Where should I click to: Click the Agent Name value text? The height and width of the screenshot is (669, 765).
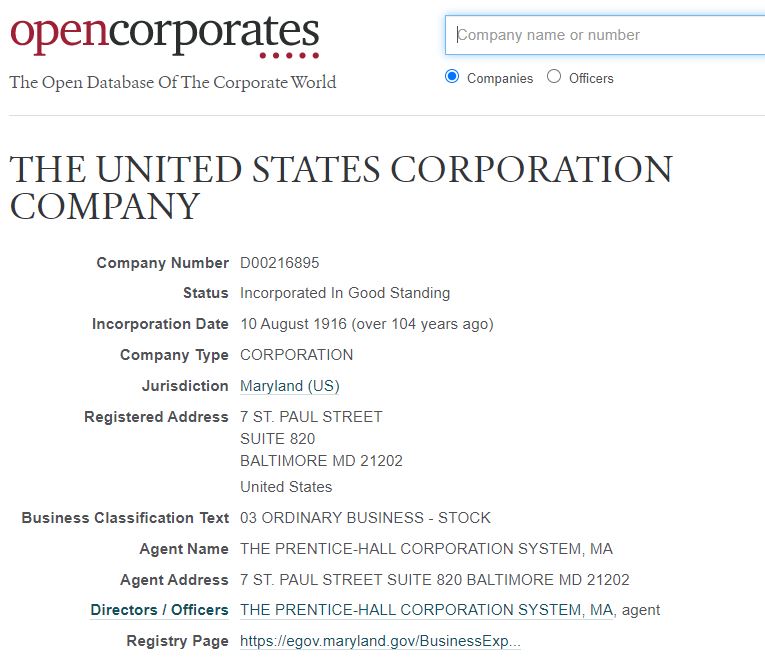[426, 549]
